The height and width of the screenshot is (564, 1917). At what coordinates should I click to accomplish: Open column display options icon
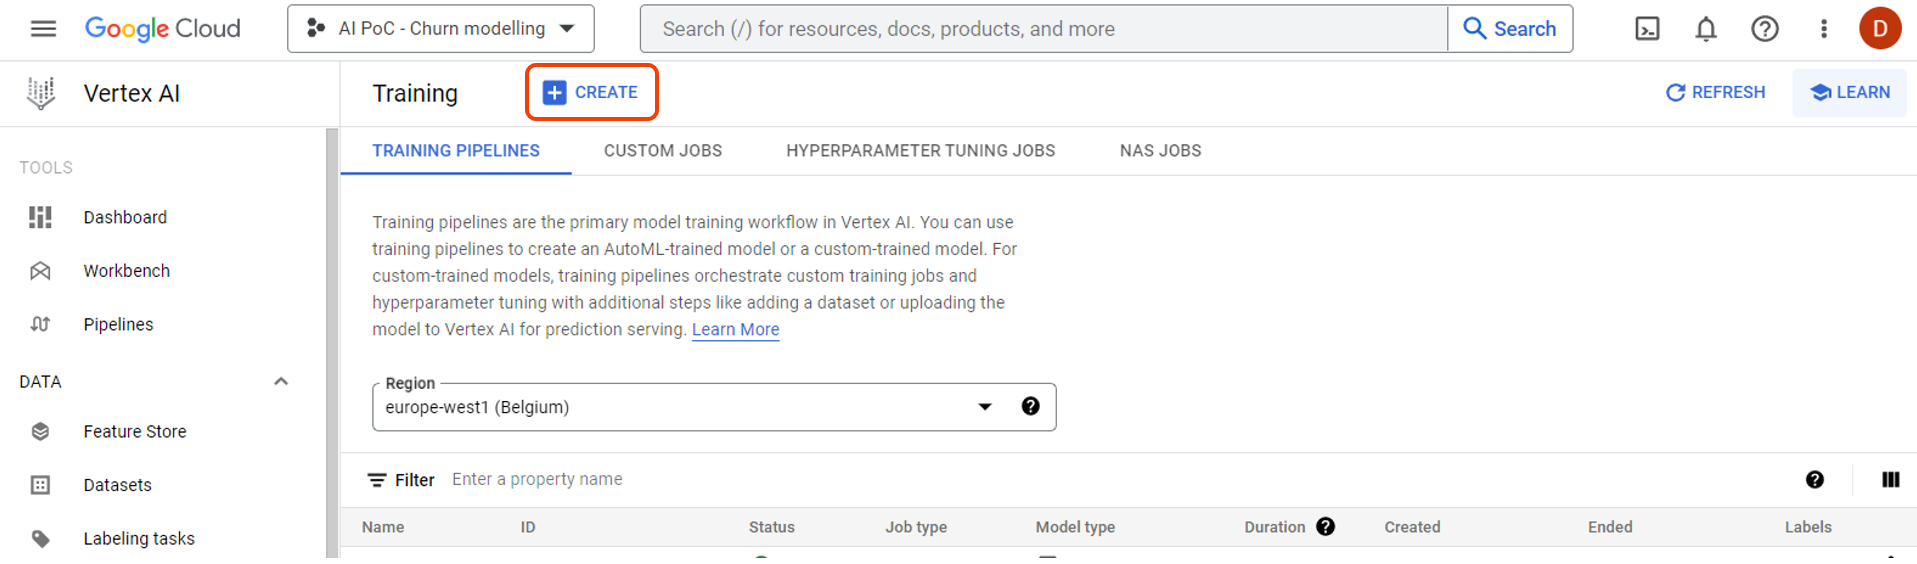tap(1890, 480)
